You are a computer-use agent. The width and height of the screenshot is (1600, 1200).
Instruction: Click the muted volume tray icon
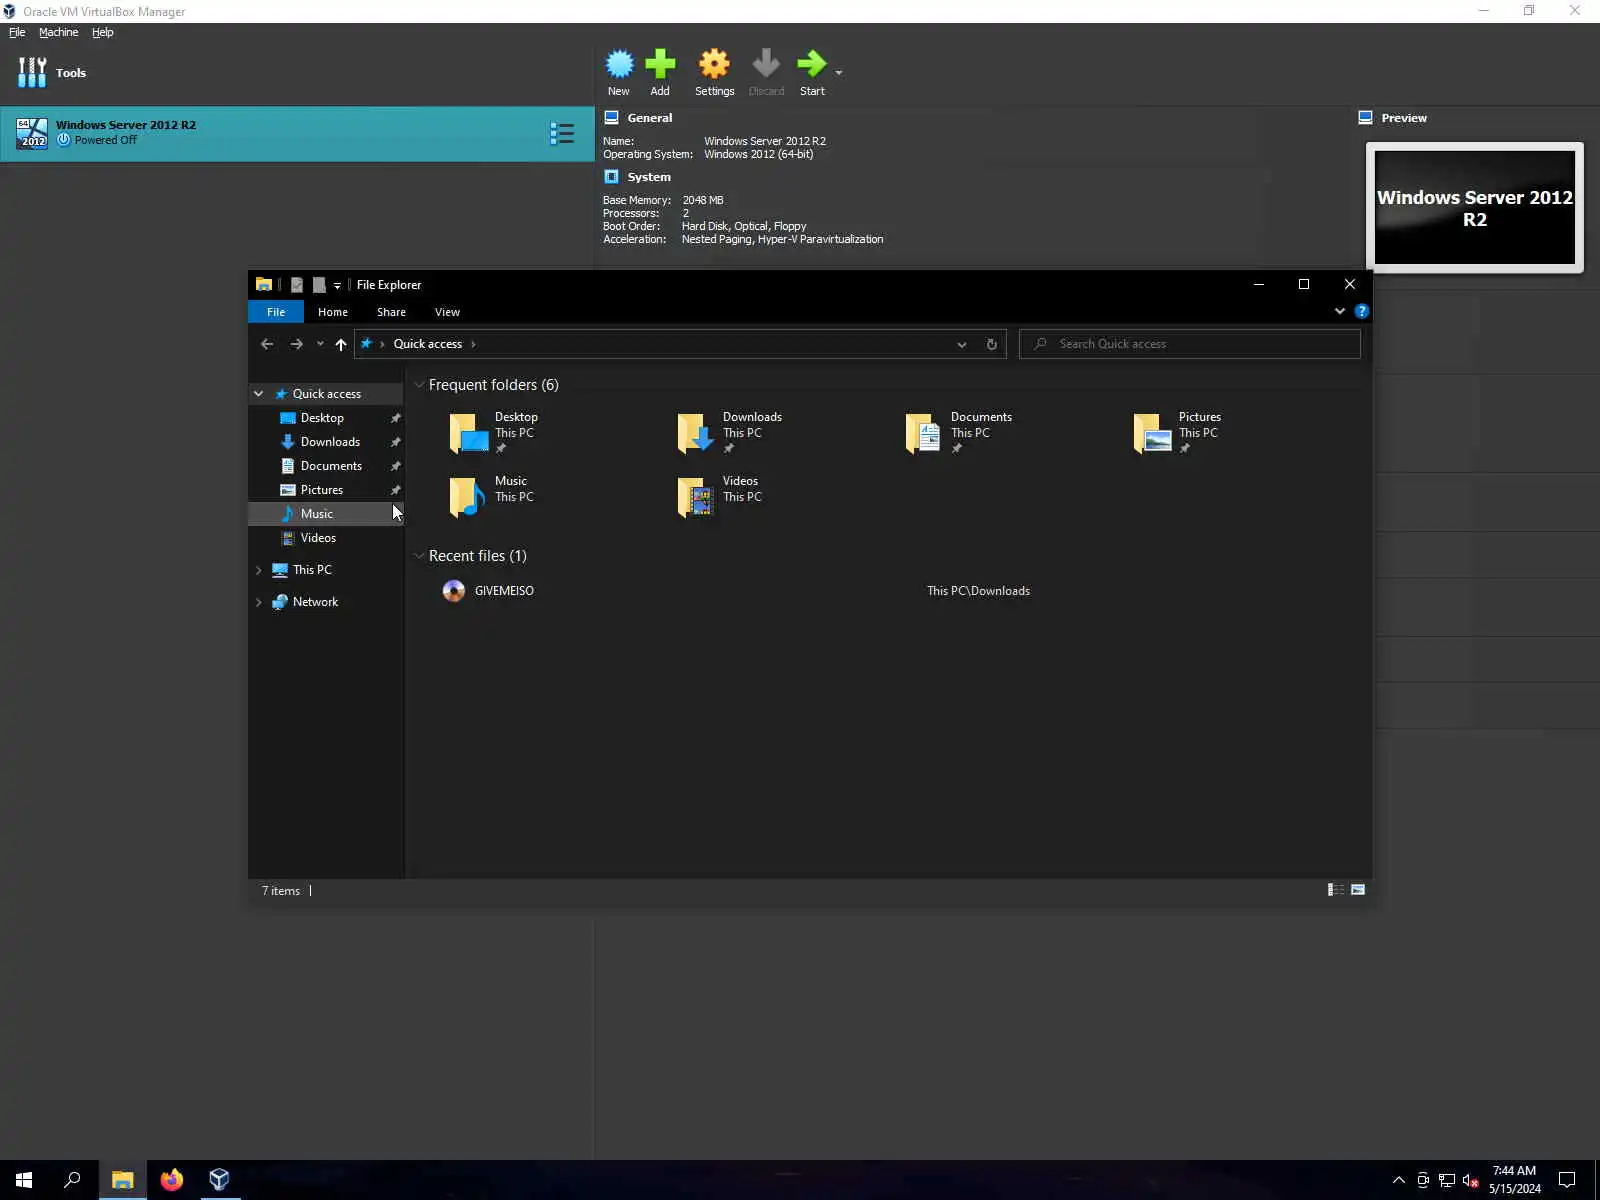[x=1470, y=1181]
